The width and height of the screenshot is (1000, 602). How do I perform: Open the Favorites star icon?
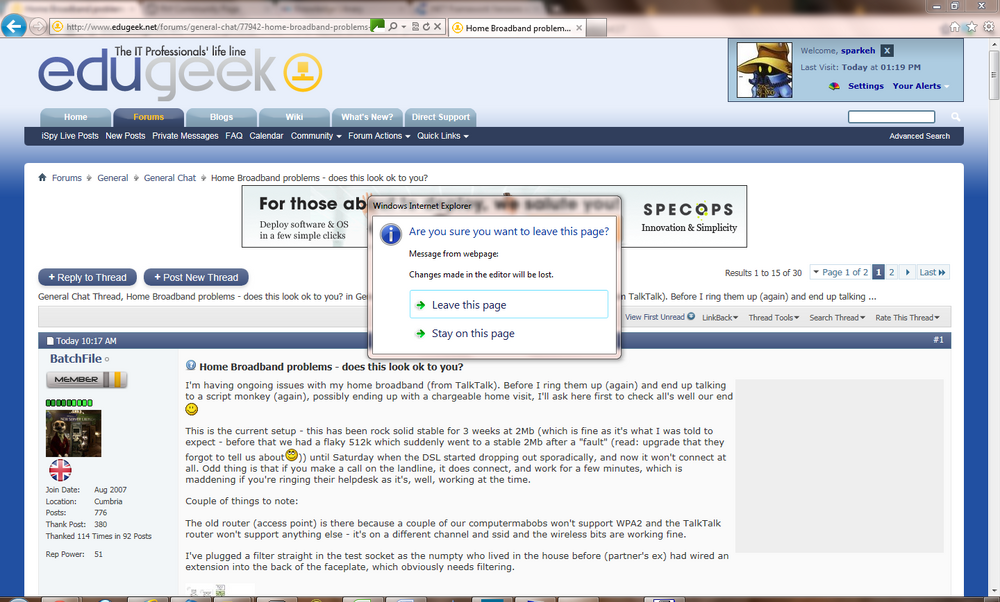point(971,27)
